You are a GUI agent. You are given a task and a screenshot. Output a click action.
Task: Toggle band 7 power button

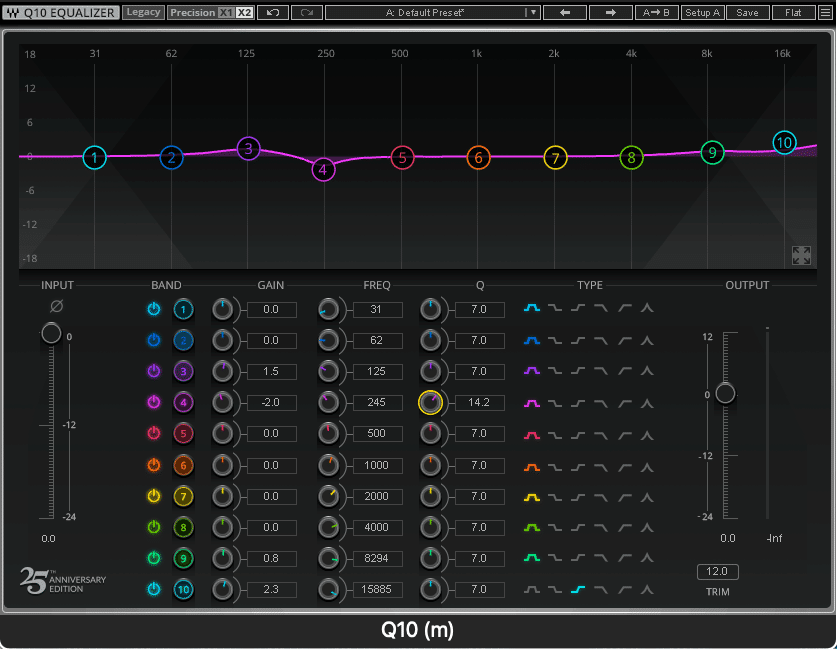[x=154, y=496]
